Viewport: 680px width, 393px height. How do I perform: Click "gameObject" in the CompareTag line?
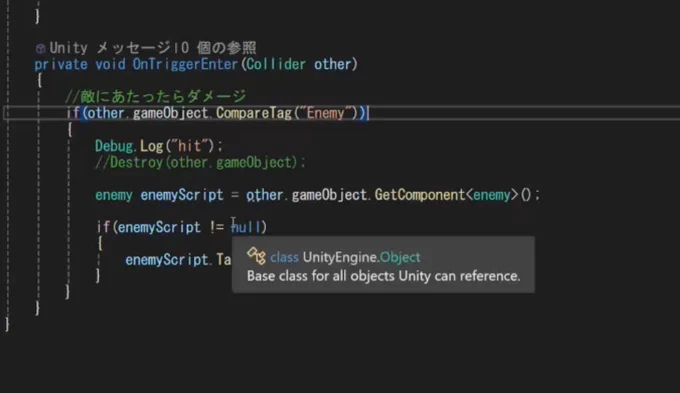click(170, 113)
